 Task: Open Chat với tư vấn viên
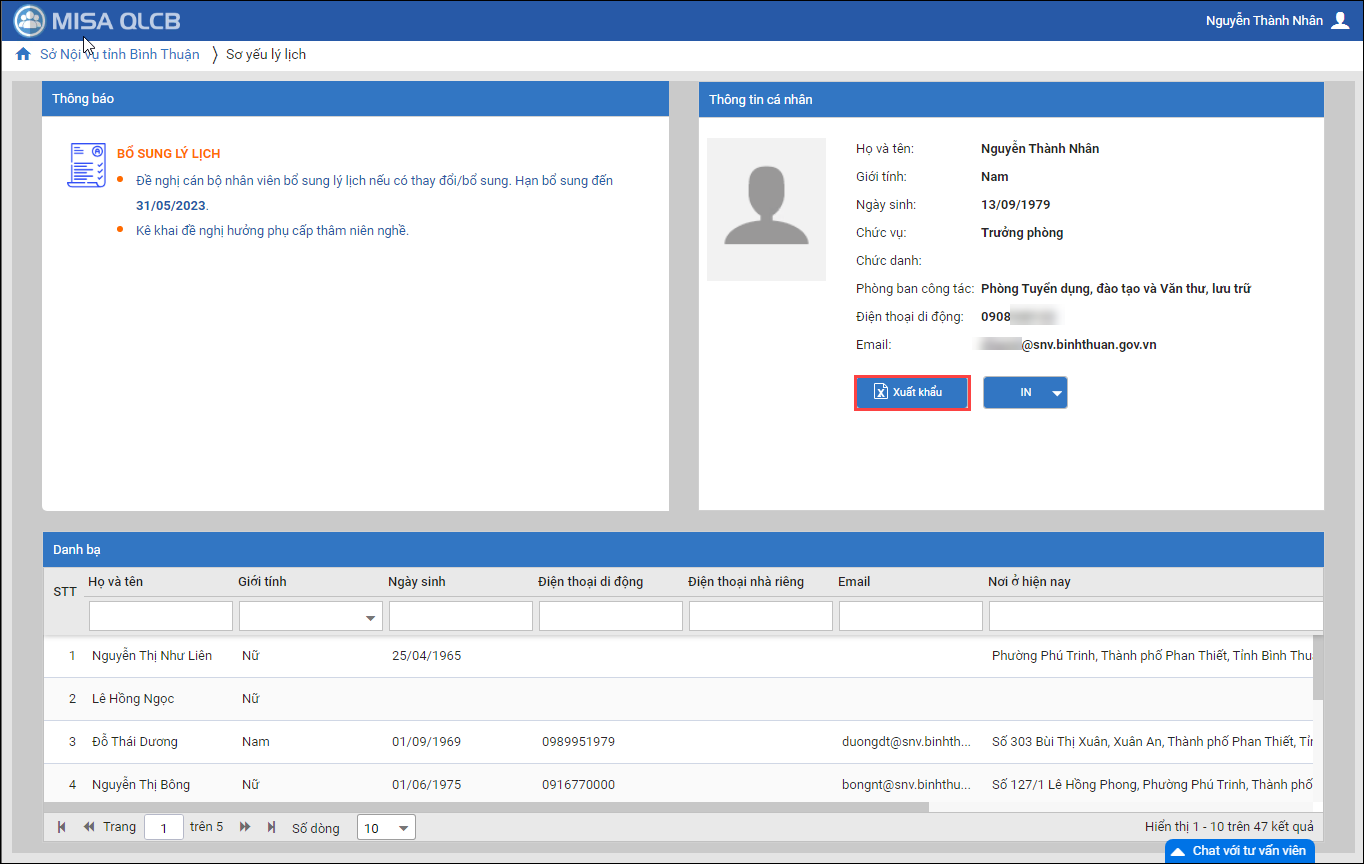coord(1239,851)
